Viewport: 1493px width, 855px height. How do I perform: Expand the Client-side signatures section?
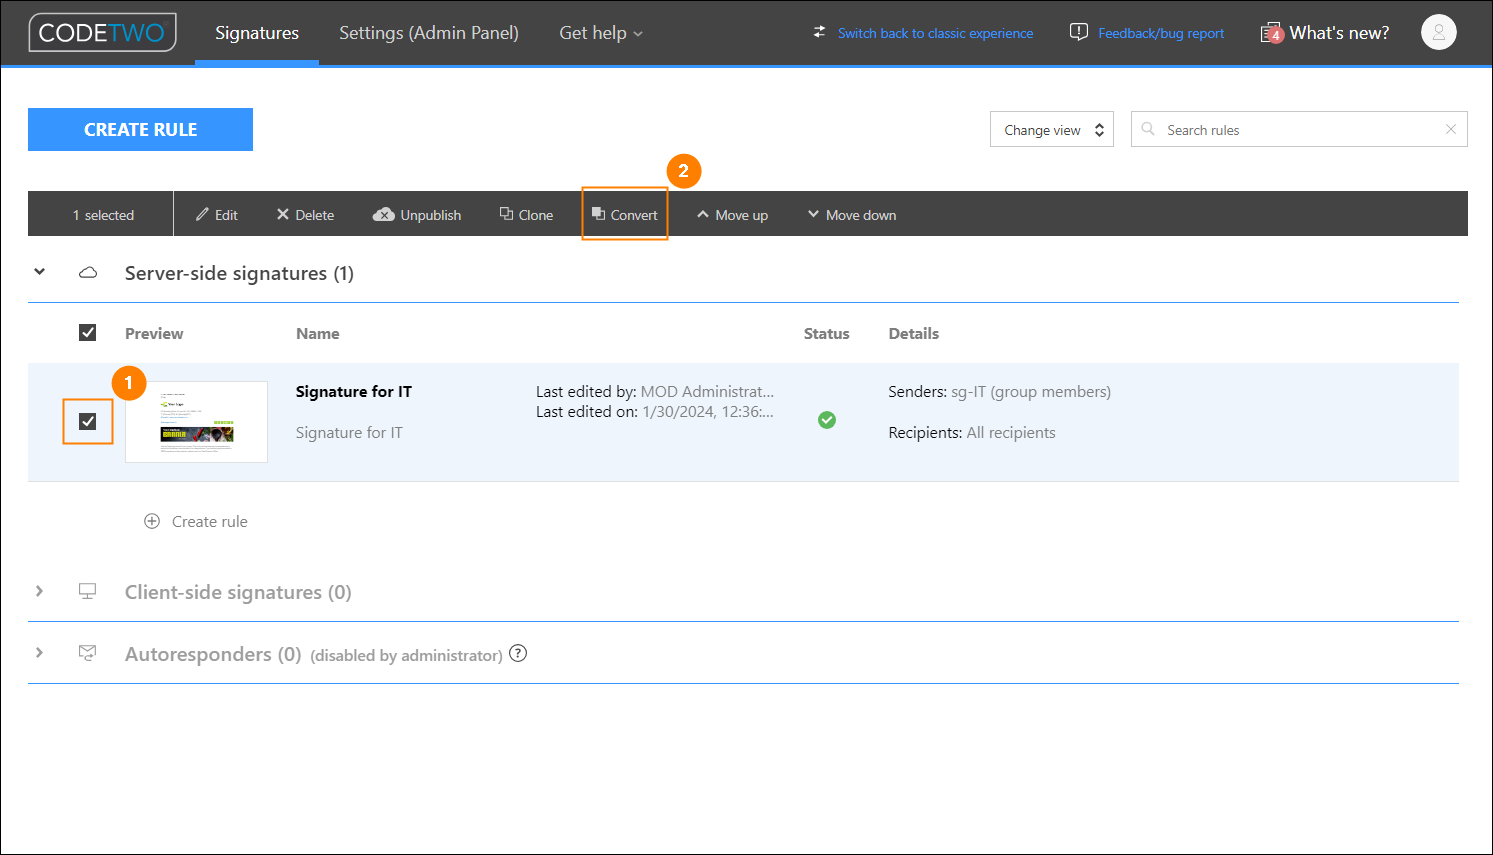click(x=39, y=591)
